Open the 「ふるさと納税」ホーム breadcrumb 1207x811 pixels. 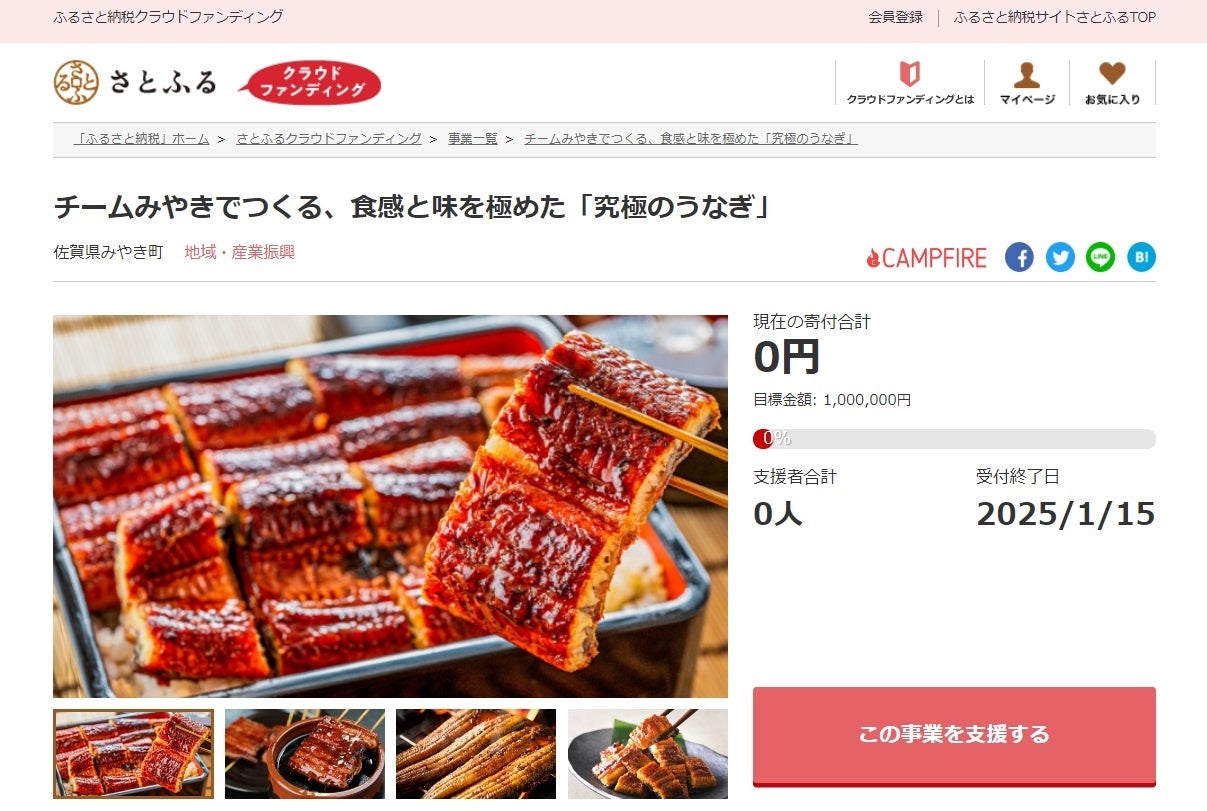[142, 139]
